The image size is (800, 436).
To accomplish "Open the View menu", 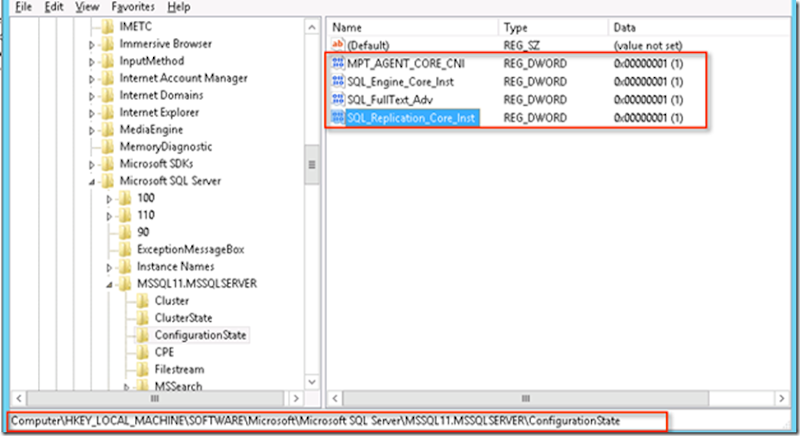I will (87, 7).
